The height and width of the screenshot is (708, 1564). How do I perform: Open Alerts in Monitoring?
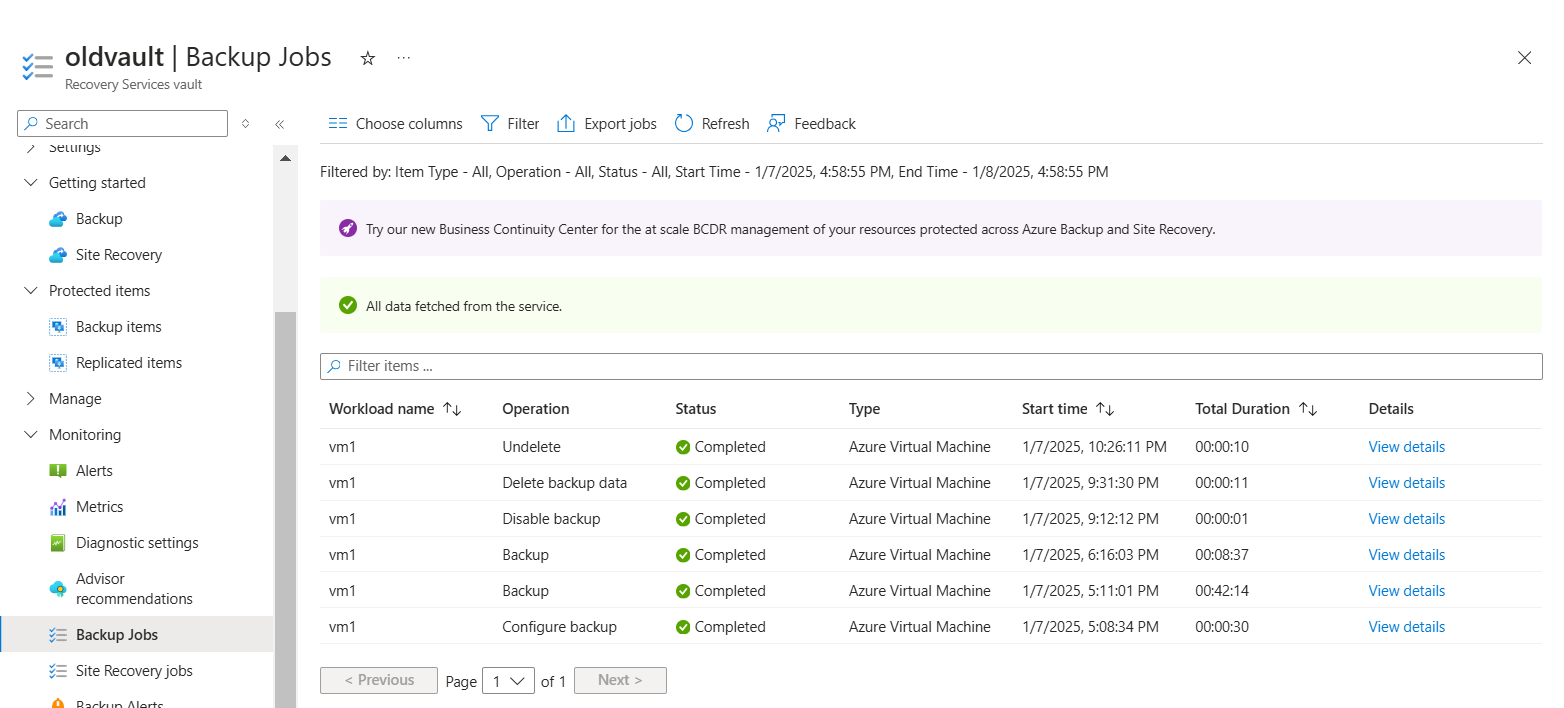[94, 471]
